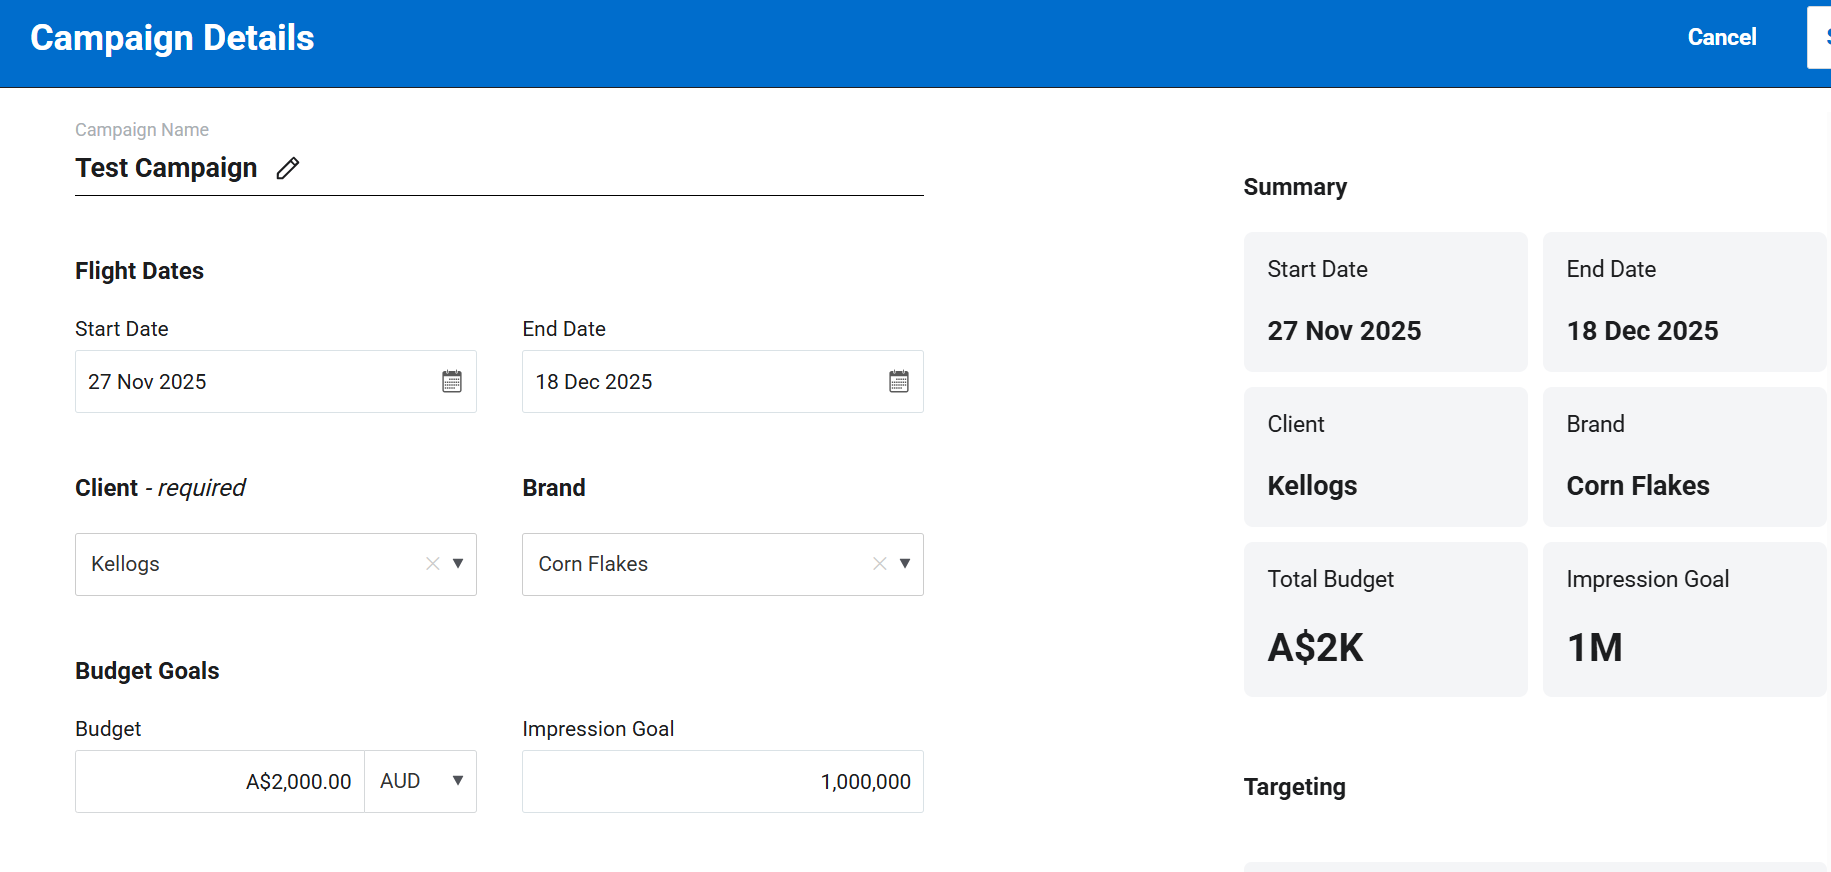This screenshot has height=872, width=1831.
Task: Open the End Date calendar picker icon
Action: pyautogui.click(x=899, y=381)
